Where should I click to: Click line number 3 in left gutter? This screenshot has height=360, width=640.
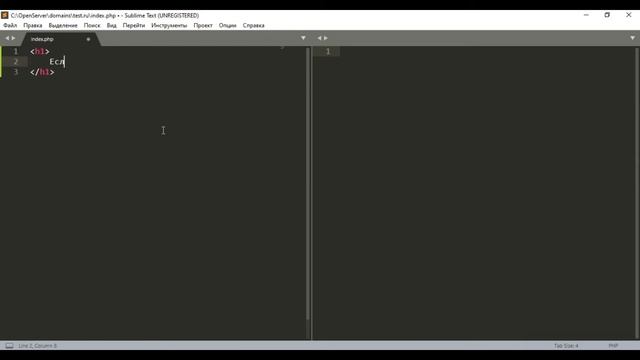(x=16, y=72)
